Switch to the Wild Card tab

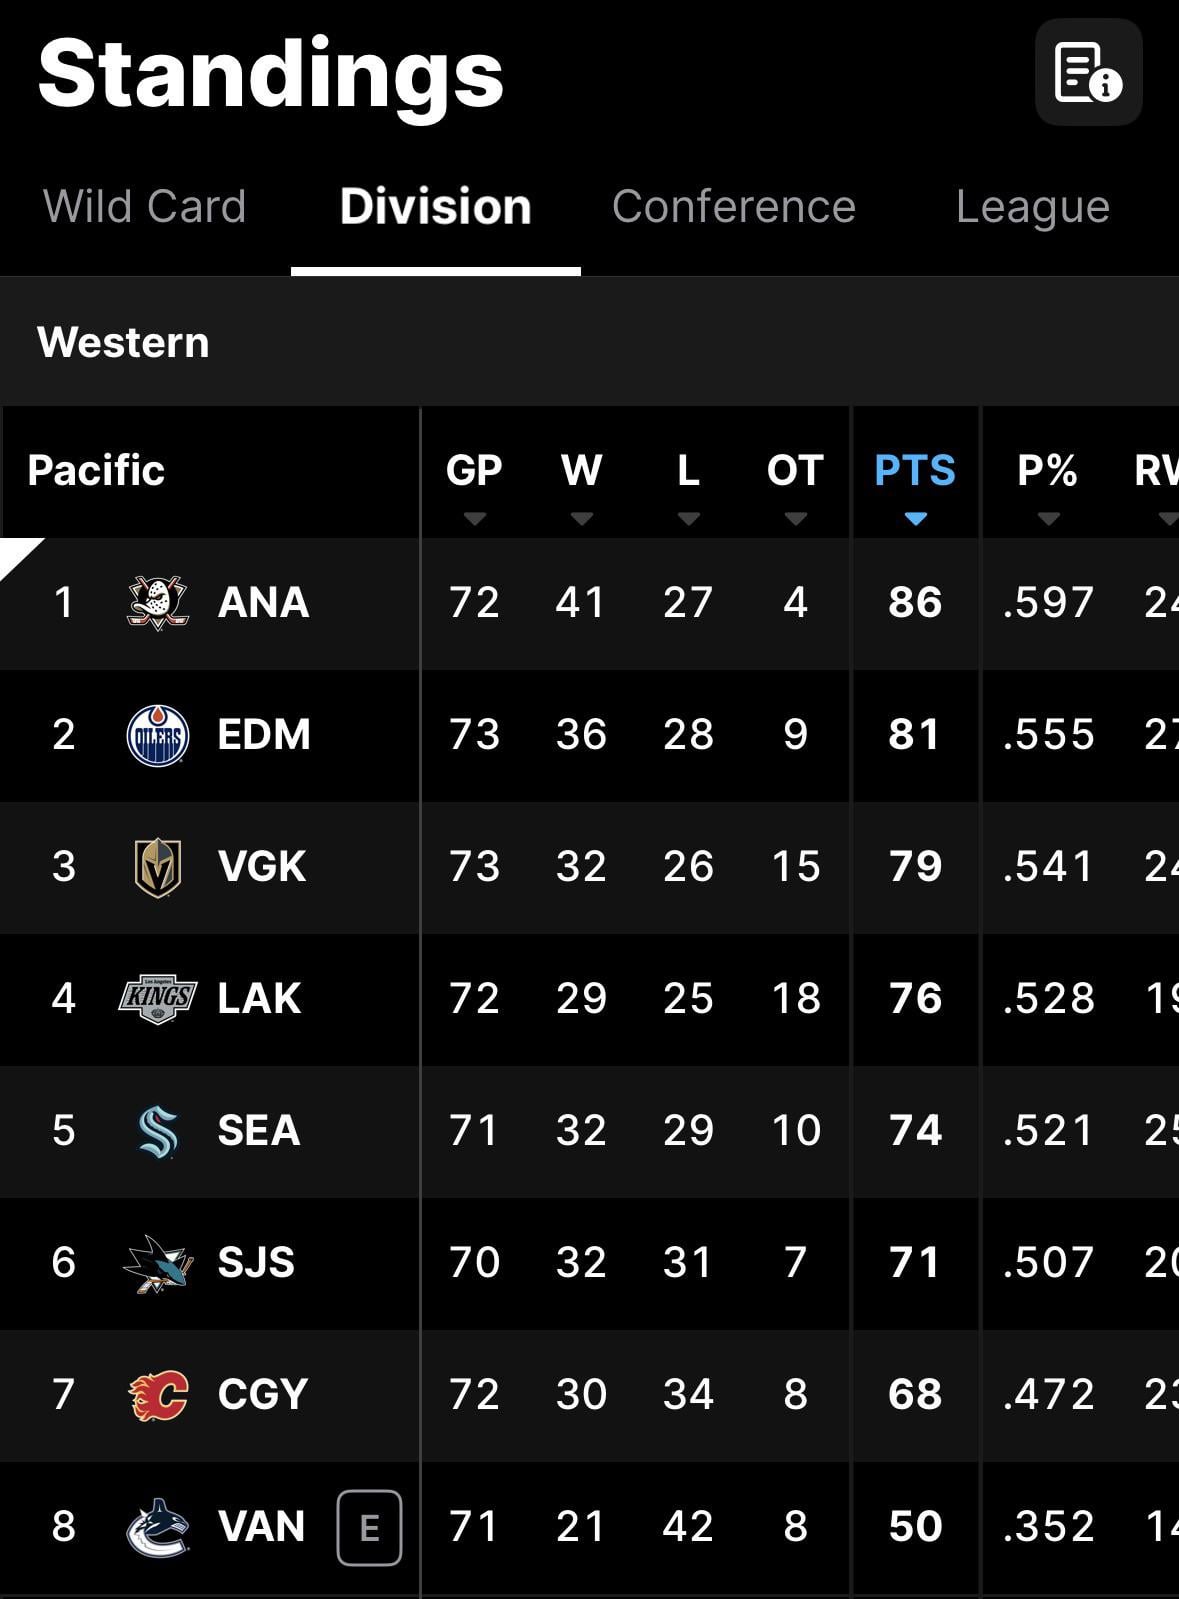click(x=144, y=207)
